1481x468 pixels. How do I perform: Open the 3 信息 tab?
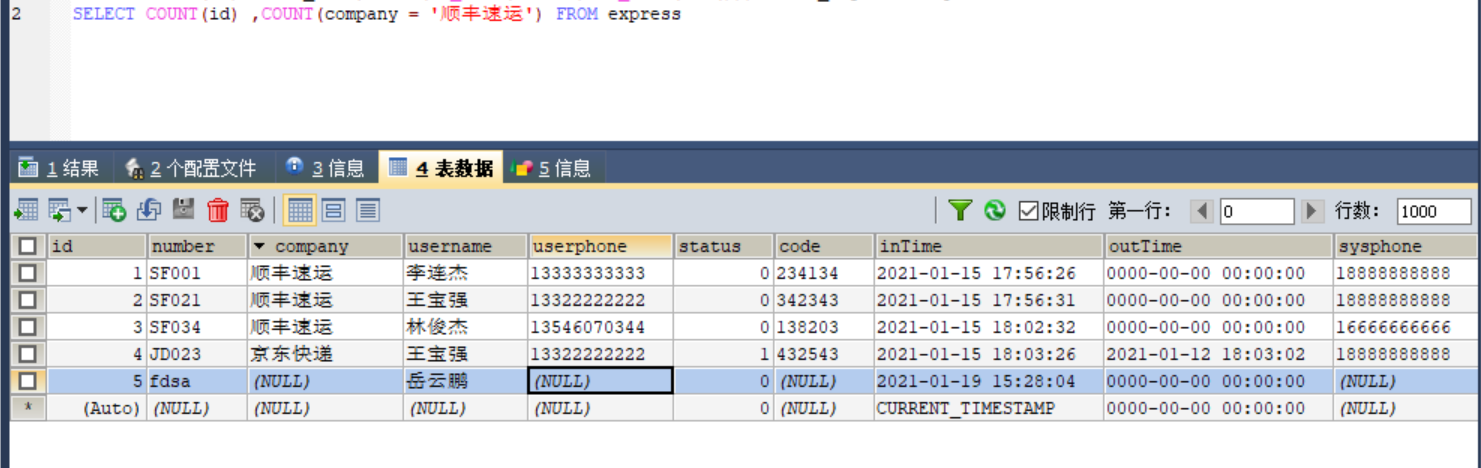click(x=325, y=168)
